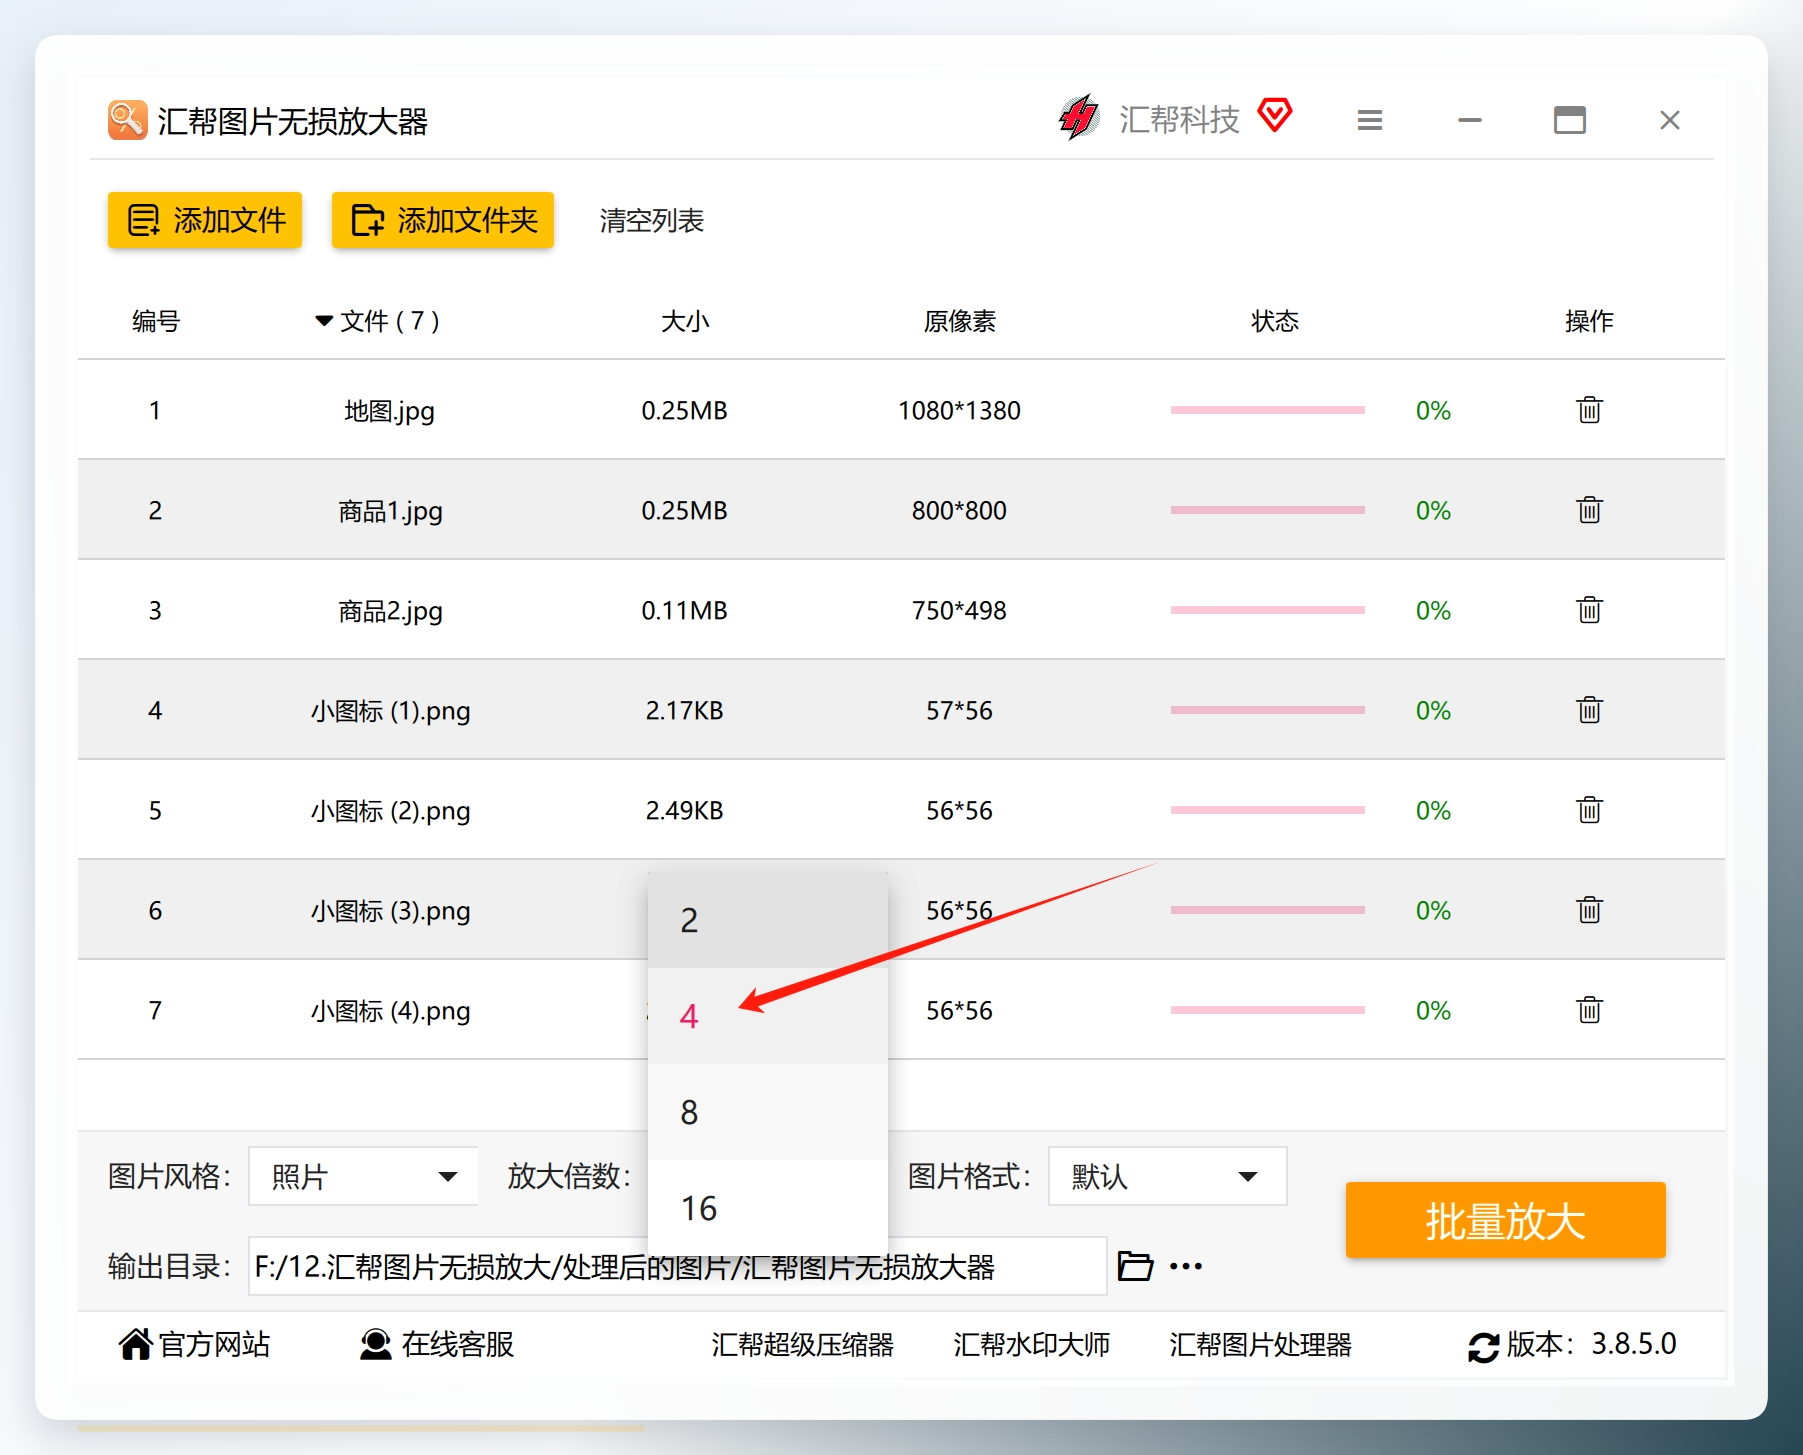Click the three-dots browse output directory button
The width and height of the screenshot is (1803, 1455).
(1186, 1266)
